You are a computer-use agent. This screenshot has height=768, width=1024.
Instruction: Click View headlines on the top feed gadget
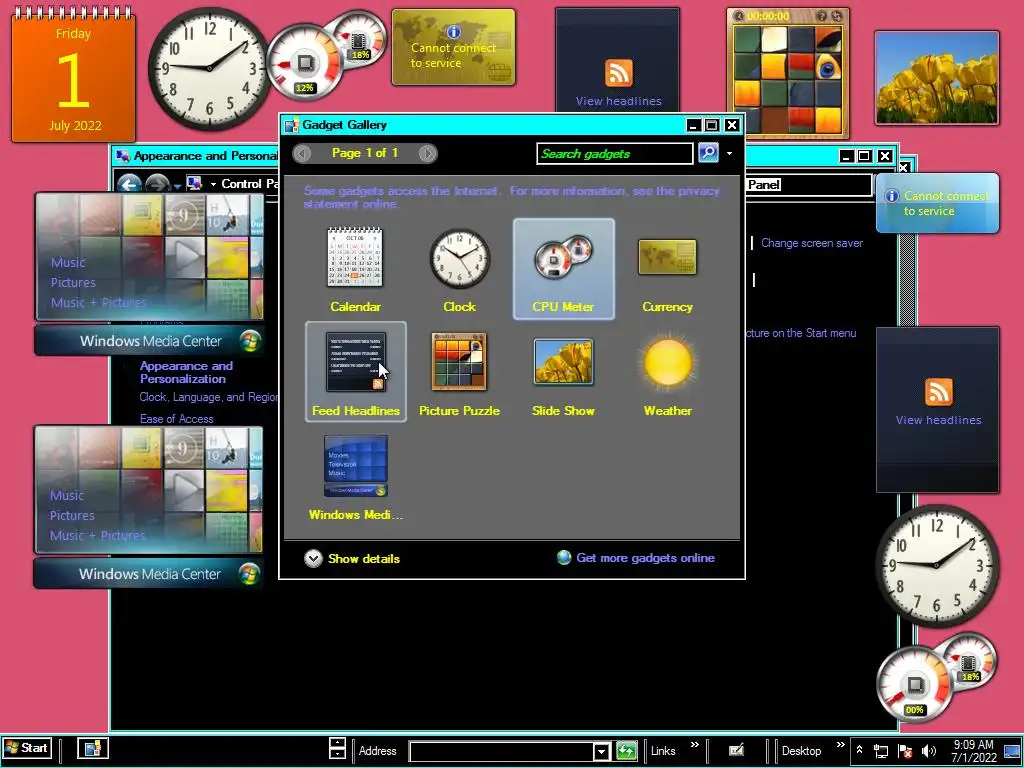click(618, 101)
